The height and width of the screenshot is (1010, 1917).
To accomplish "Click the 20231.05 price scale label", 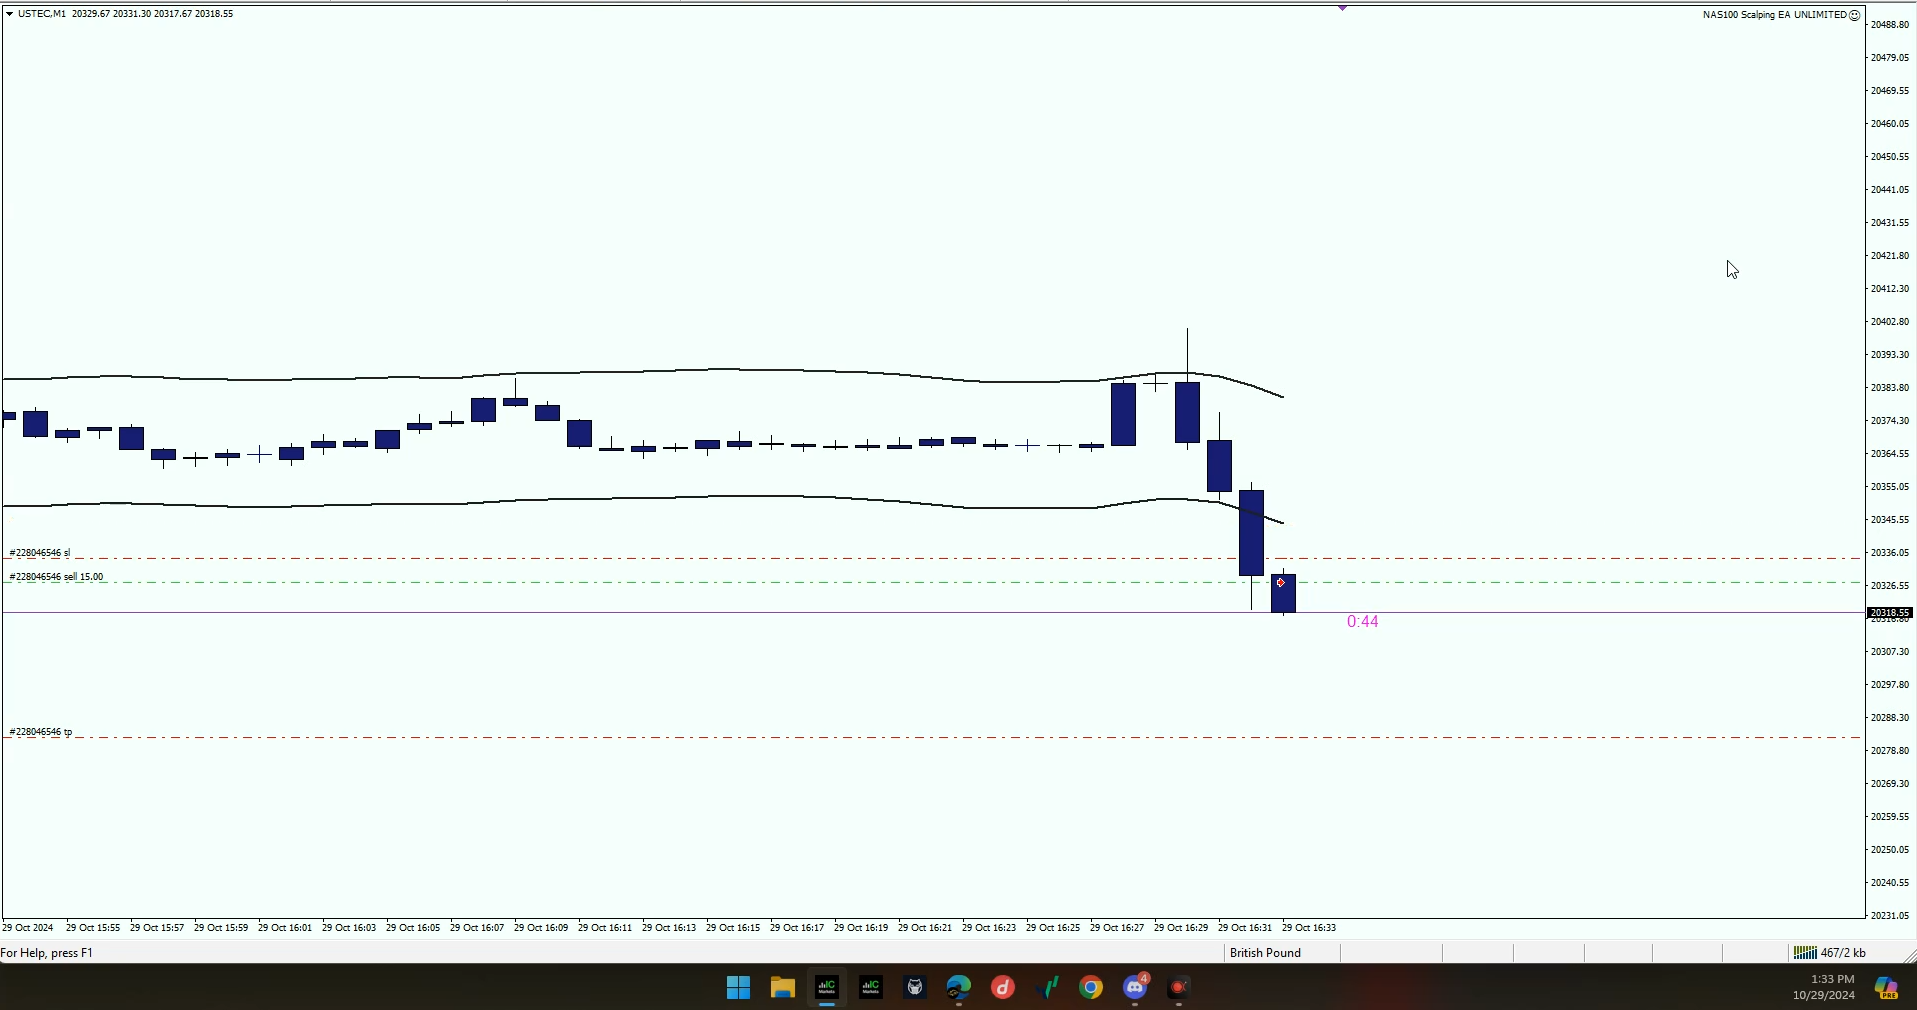I will coord(1890,915).
